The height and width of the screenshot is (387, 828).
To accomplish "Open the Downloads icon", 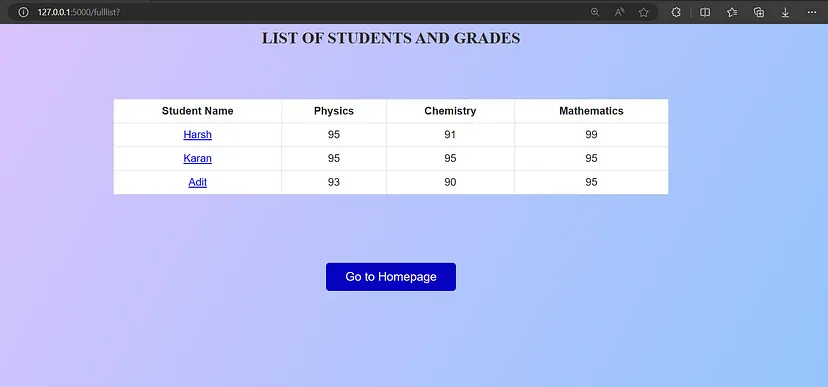I will 785,12.
